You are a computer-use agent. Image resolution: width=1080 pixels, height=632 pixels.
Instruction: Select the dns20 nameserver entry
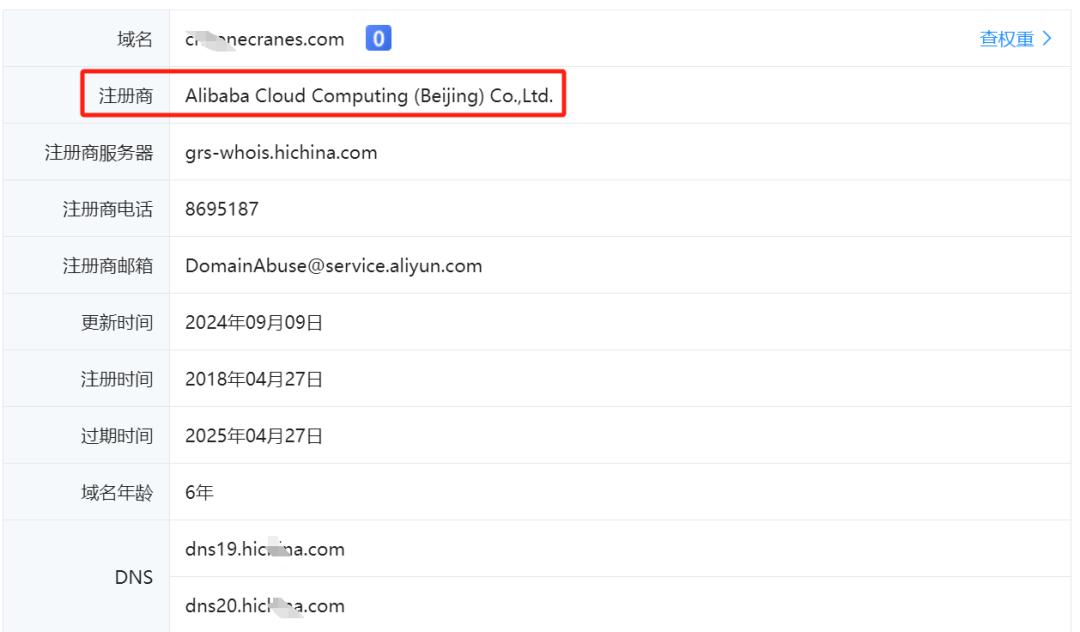264,606
